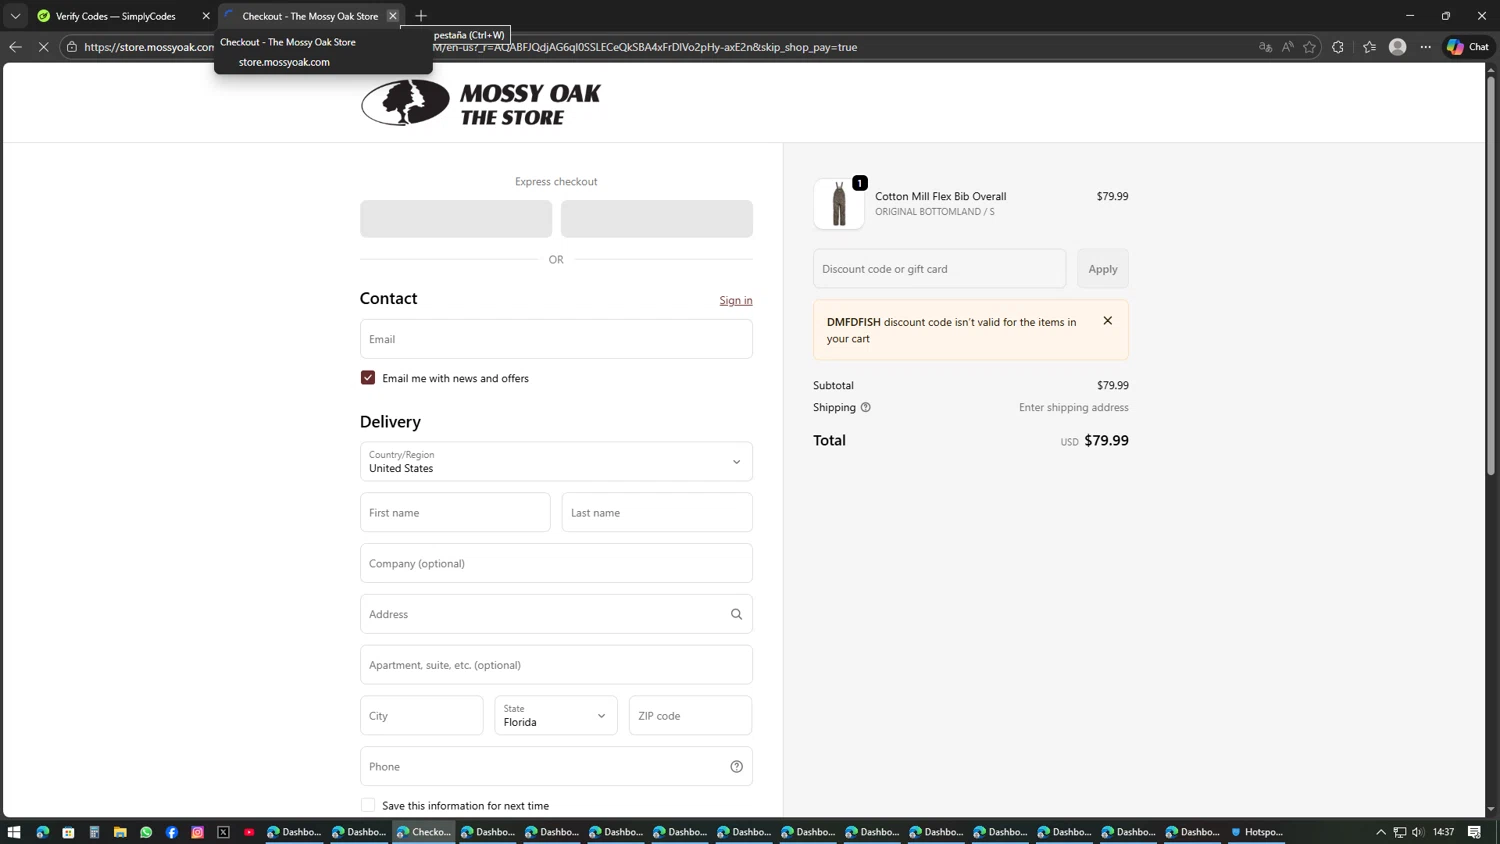Open Calculator from the taskbar
The height and width of the screenshot is (844, 1500).
94,832
